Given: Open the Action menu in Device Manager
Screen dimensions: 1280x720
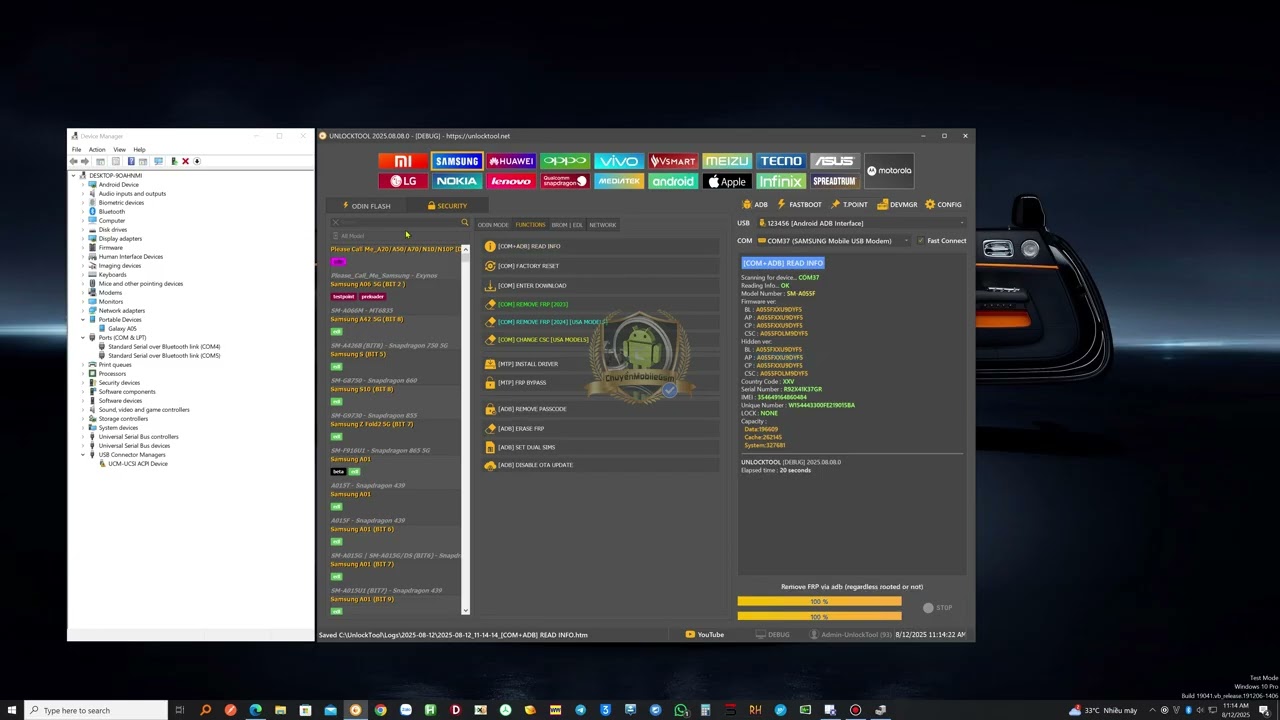Looking at the screenshot, I should tap(97, 150).
